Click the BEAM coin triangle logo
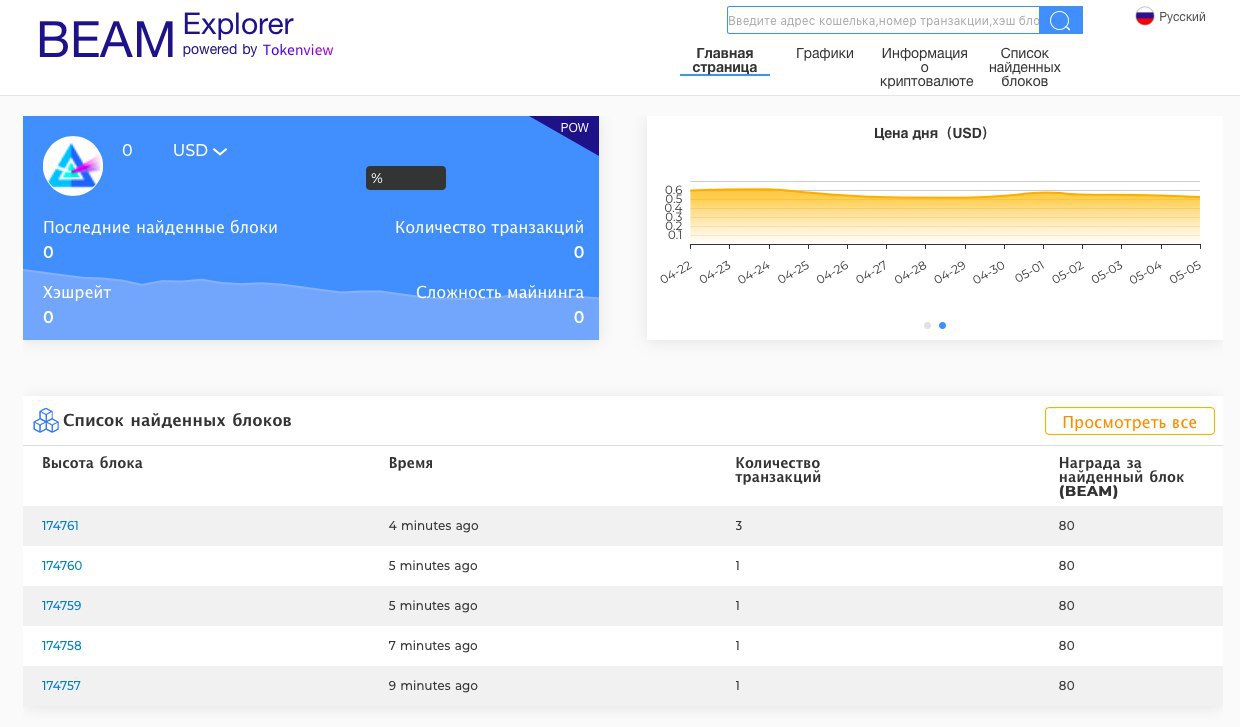The image size is (1240, 727). [73, 165]
